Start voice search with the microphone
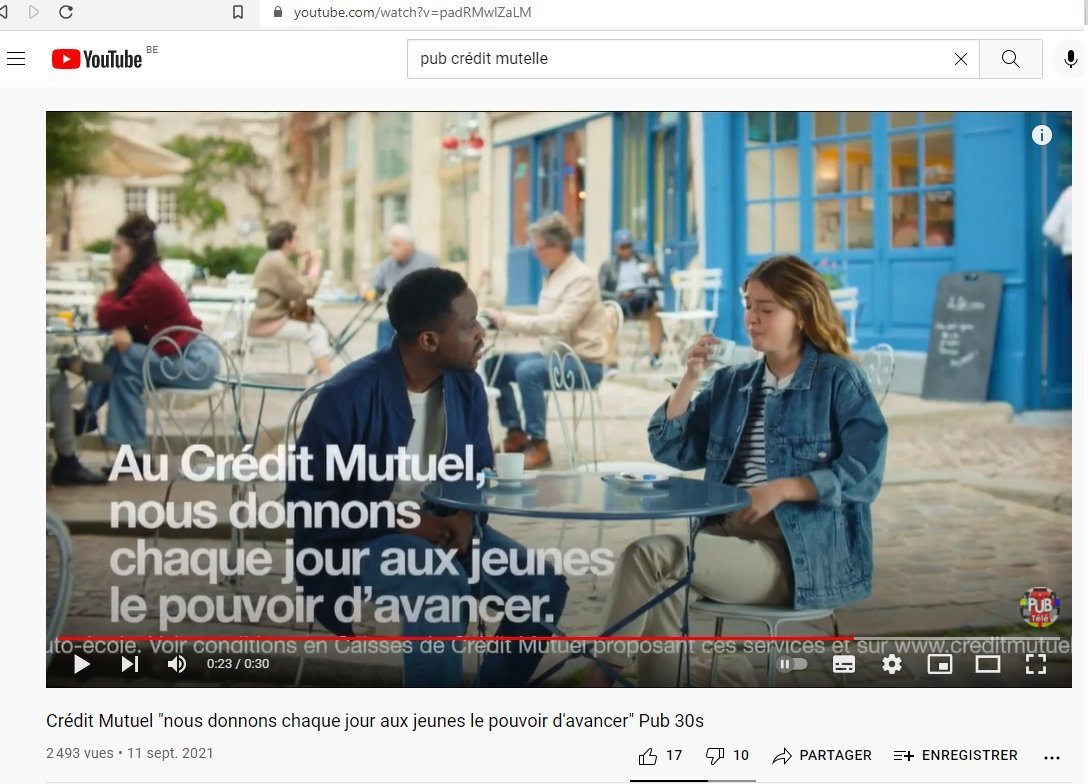Screen dimensions: 1088x784 coord(1071,59)
